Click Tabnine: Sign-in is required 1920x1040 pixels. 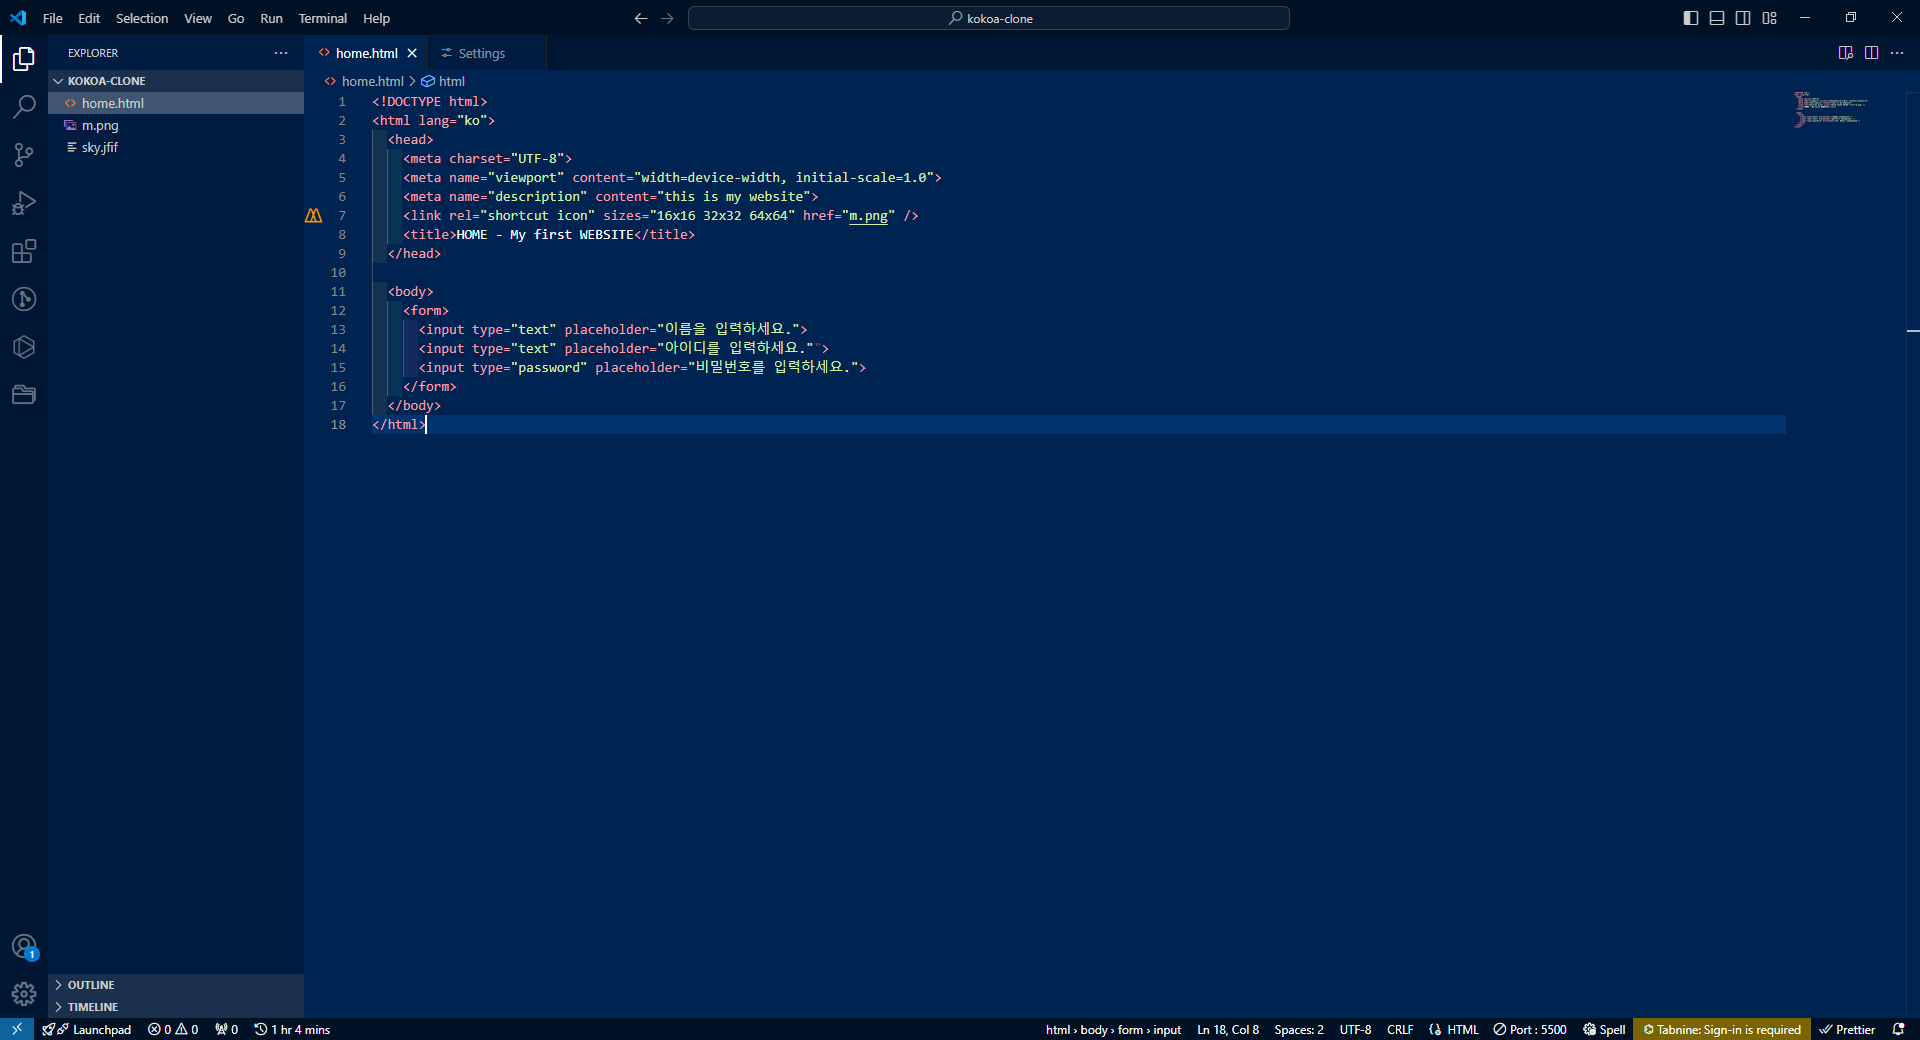[1722, 1029]
